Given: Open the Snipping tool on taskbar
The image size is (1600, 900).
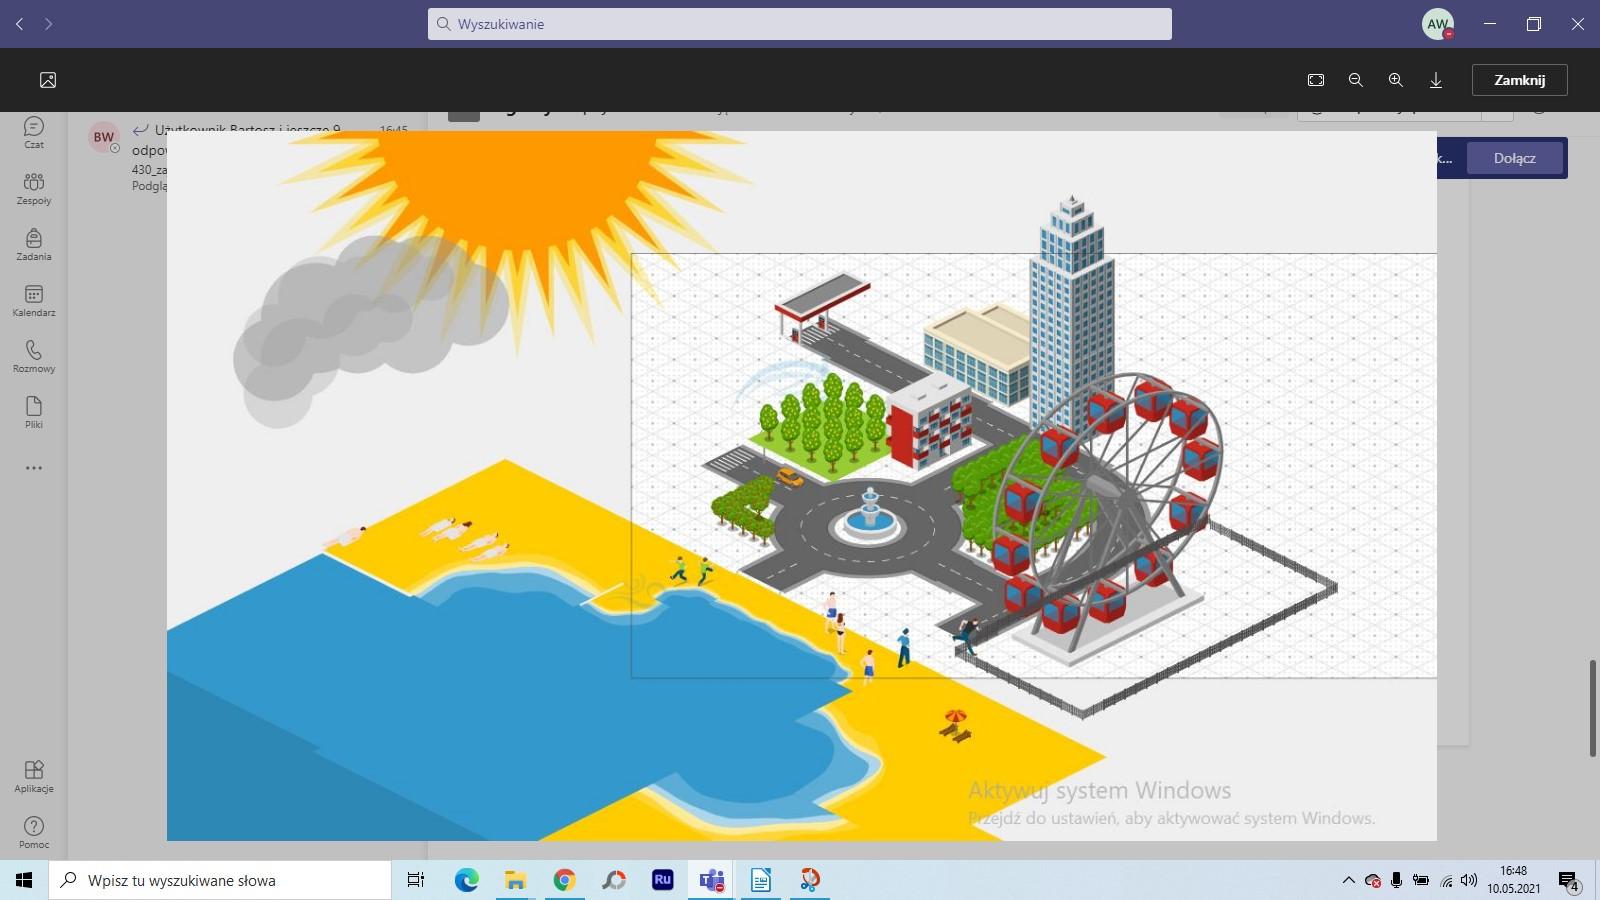Looking at the screenshot, I should click(809, 880).
